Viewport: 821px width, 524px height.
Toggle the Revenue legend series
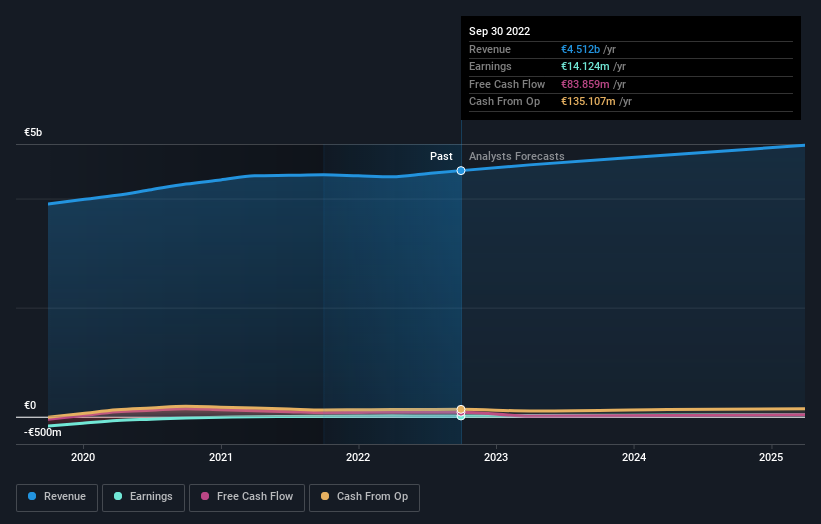(x=57, y=497)
